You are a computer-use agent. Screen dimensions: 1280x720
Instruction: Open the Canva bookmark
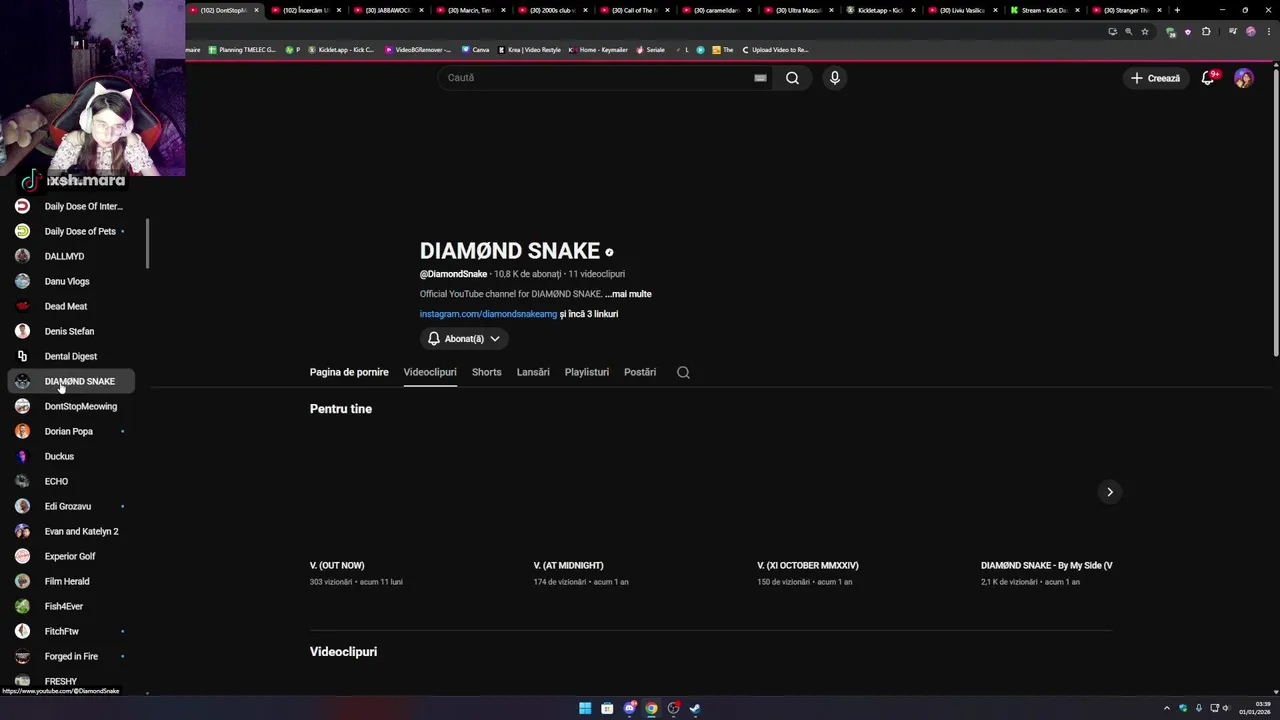pos(476,49)
